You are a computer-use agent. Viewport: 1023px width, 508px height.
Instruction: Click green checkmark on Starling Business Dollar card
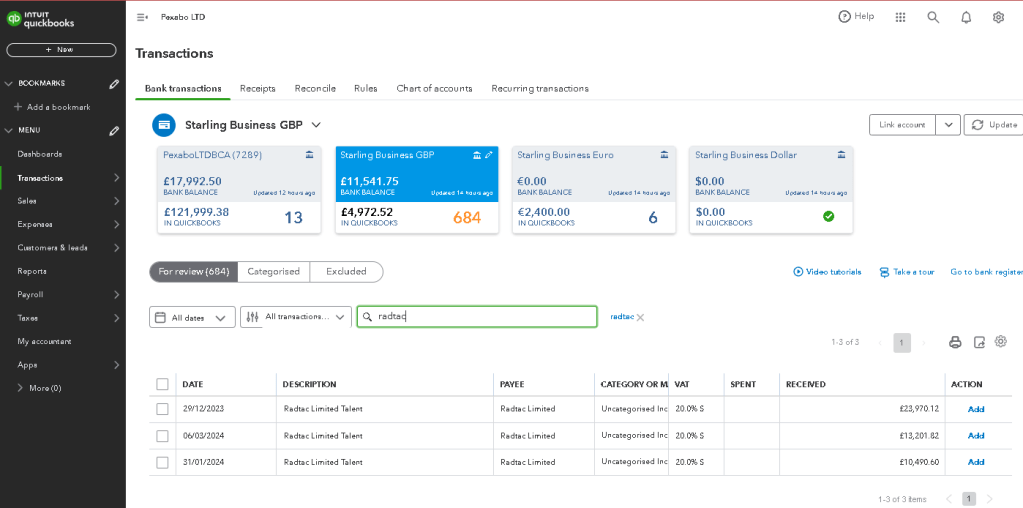(829, 217)
